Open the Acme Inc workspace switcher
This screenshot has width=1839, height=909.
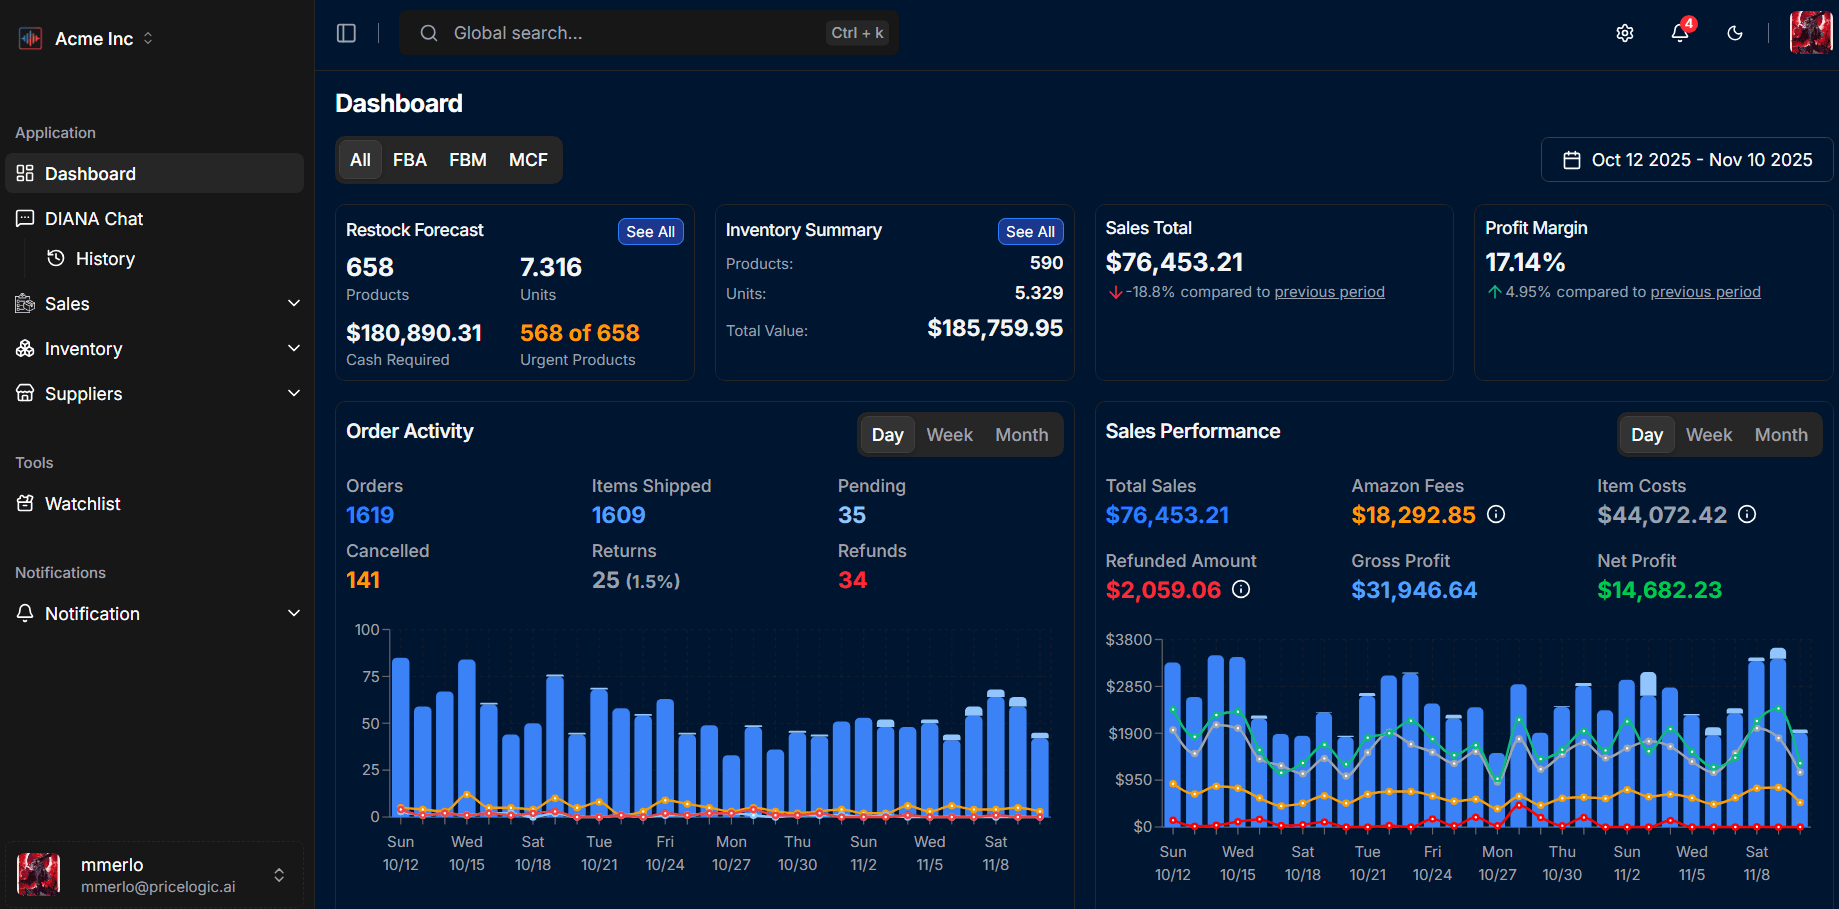[x=93, y=38]
